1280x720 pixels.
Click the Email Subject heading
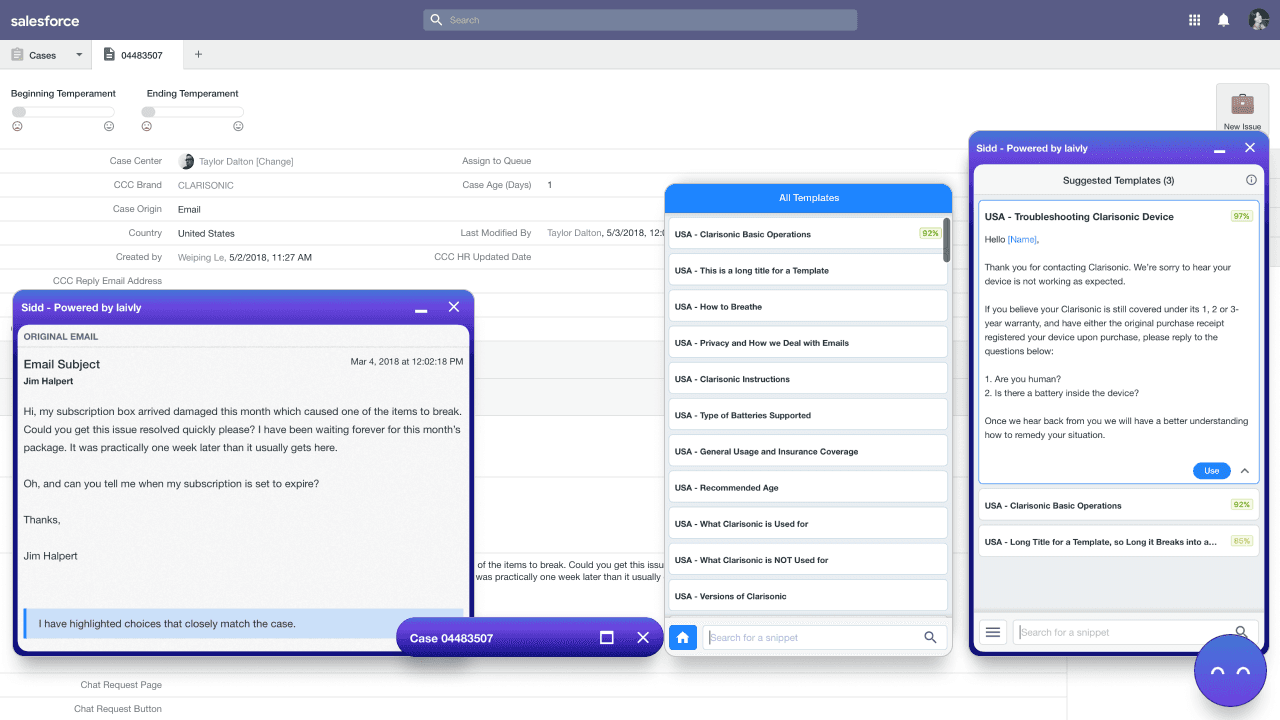click(x=62, y=364)
